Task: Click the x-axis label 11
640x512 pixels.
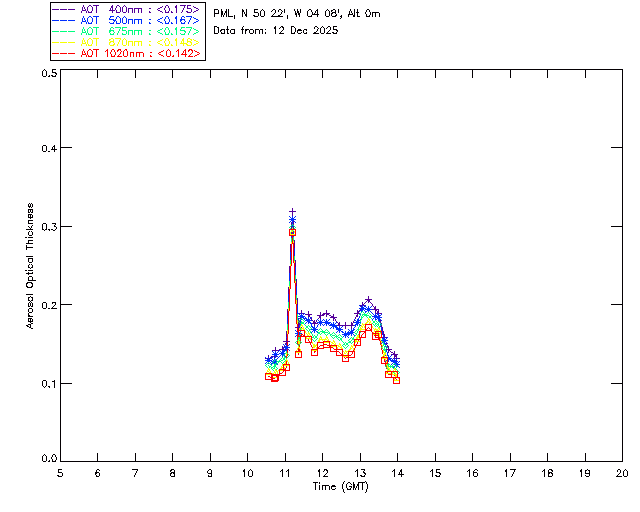Action: pyautogui.click(x=285, y=473)
